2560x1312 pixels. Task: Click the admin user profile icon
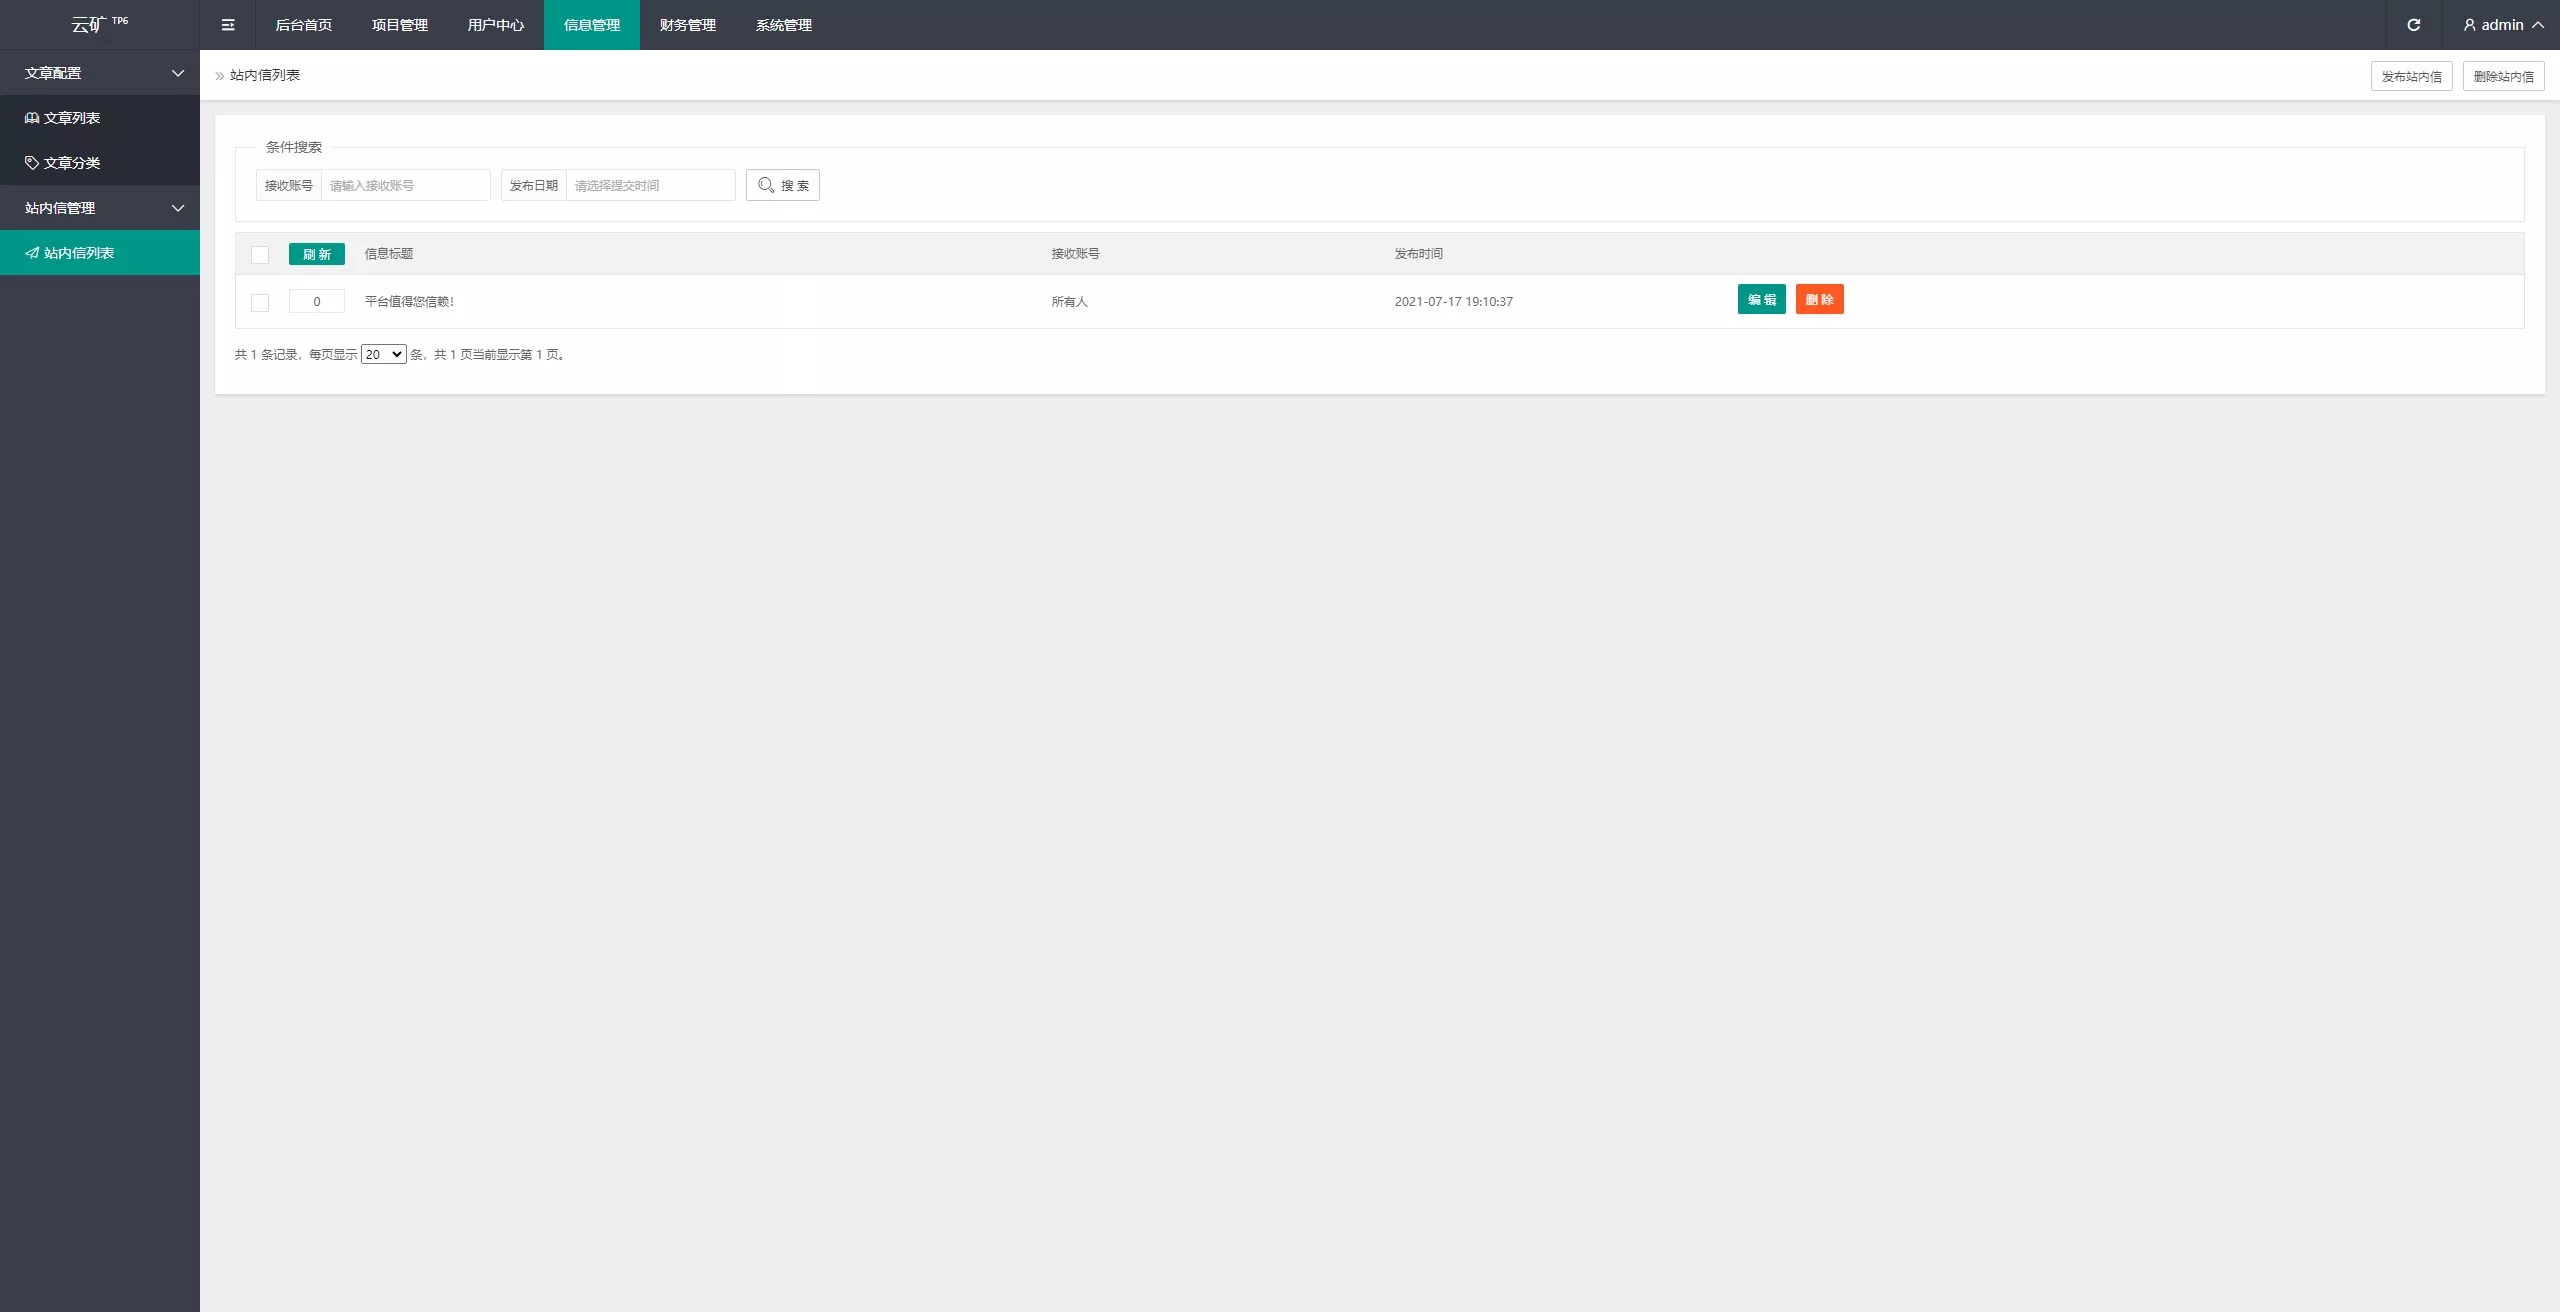[2469, 25]
